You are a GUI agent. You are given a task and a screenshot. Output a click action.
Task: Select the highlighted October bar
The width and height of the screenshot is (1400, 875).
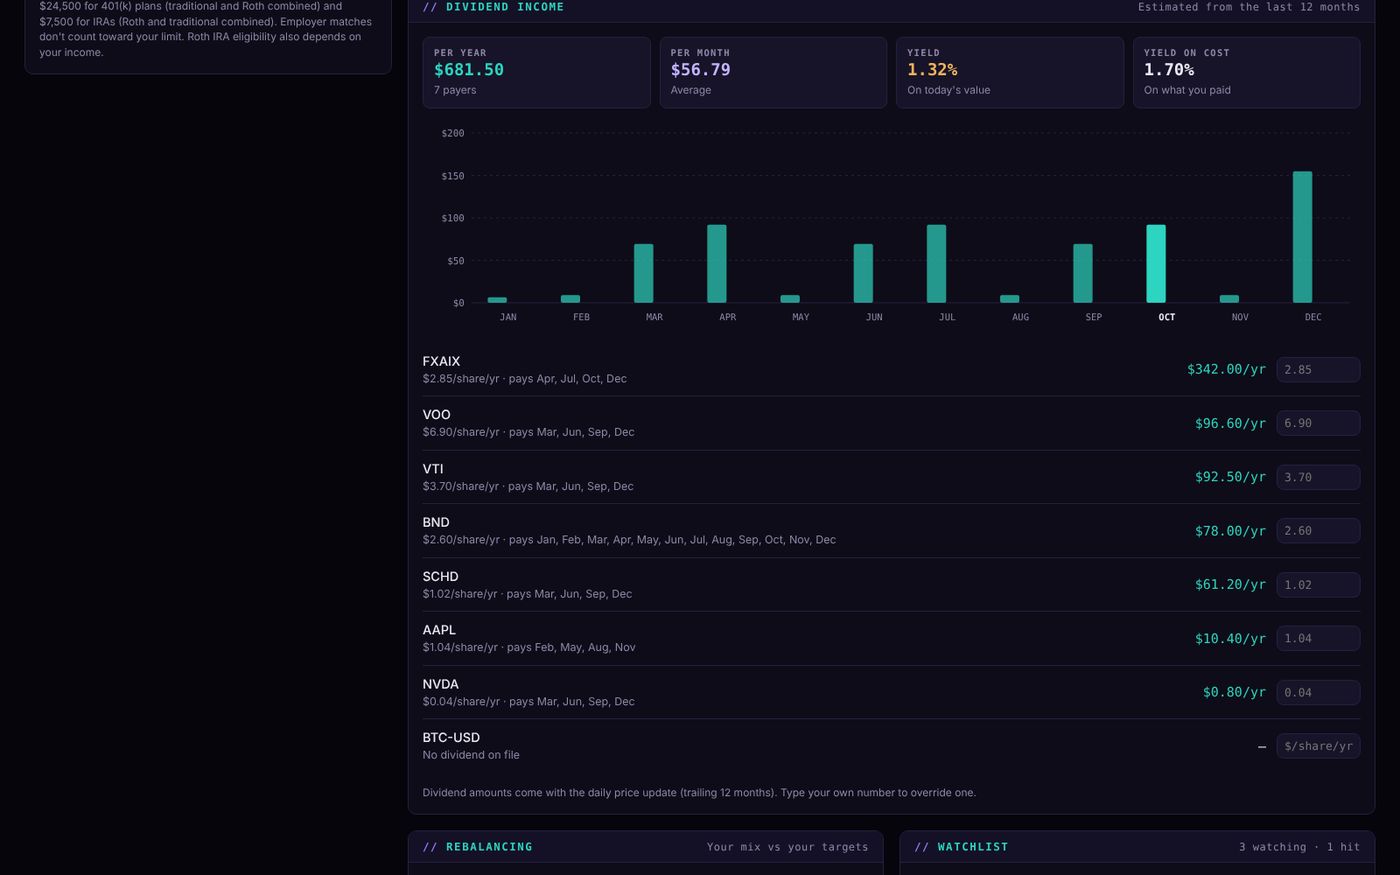(1156, 264)
